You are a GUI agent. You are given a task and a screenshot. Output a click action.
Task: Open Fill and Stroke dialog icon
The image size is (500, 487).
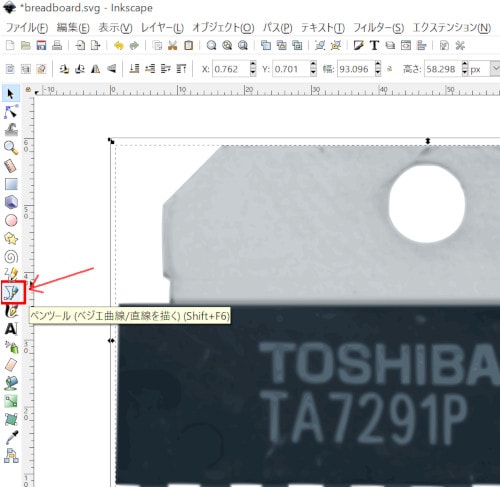[x=359, y=45]
